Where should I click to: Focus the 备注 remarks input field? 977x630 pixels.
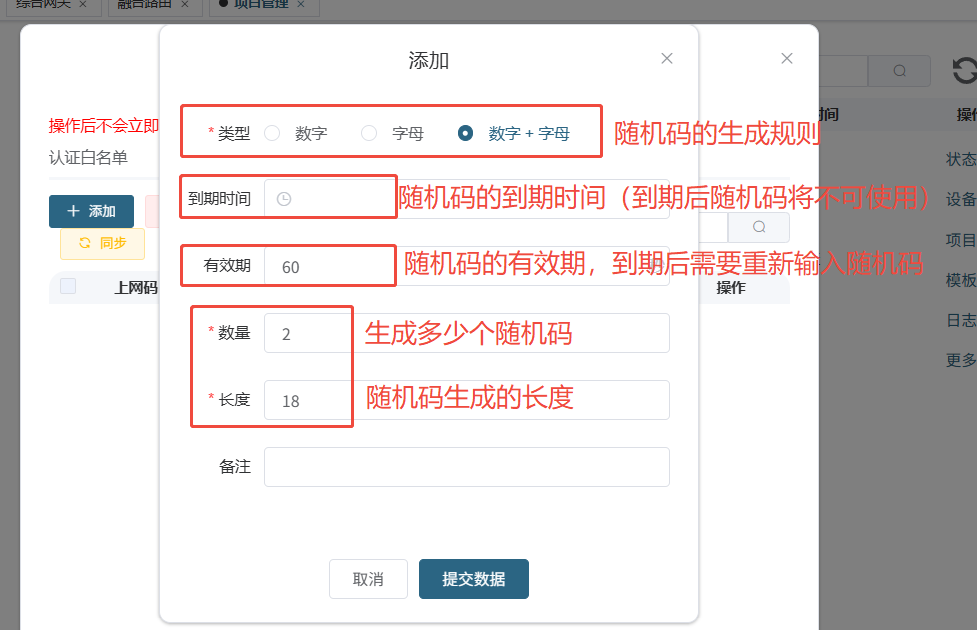(x=466, y=467)
